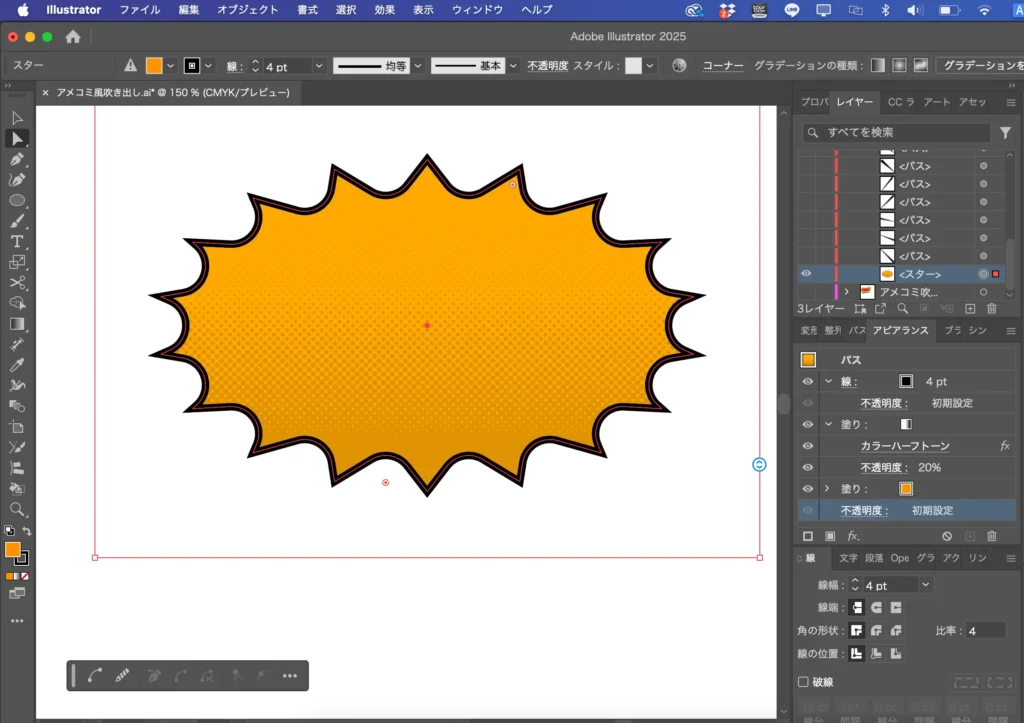Image resolution: width=1024 pixels, height=723 pixels.
Task: Click the fx add effect icon
Action: click(853, 537)
